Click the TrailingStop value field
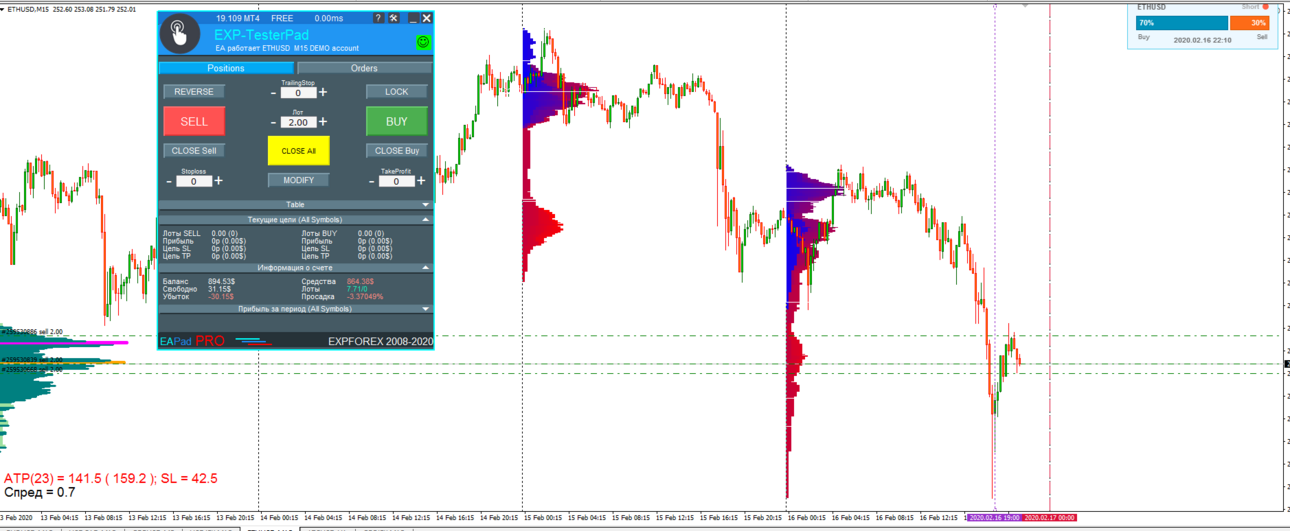 point(298,93)
